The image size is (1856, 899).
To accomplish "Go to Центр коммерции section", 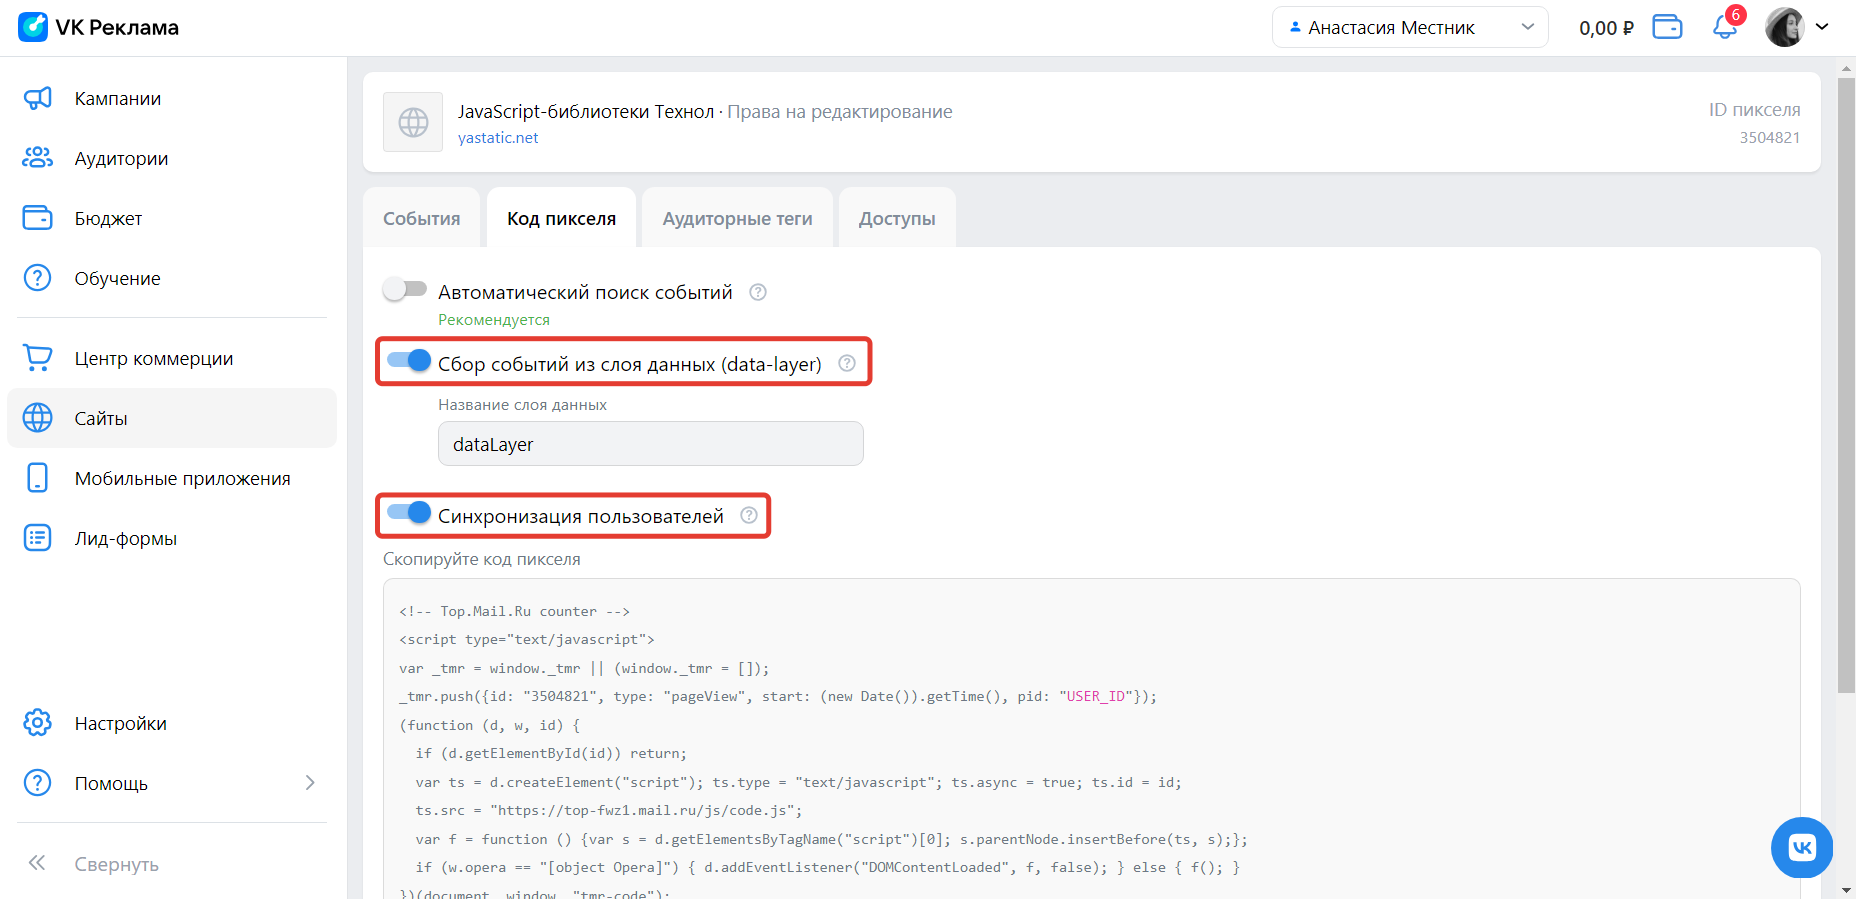I will pos(153,358).
